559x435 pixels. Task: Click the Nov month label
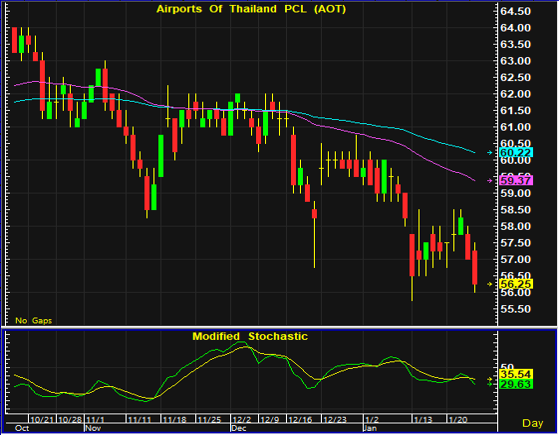pos(93,428)
